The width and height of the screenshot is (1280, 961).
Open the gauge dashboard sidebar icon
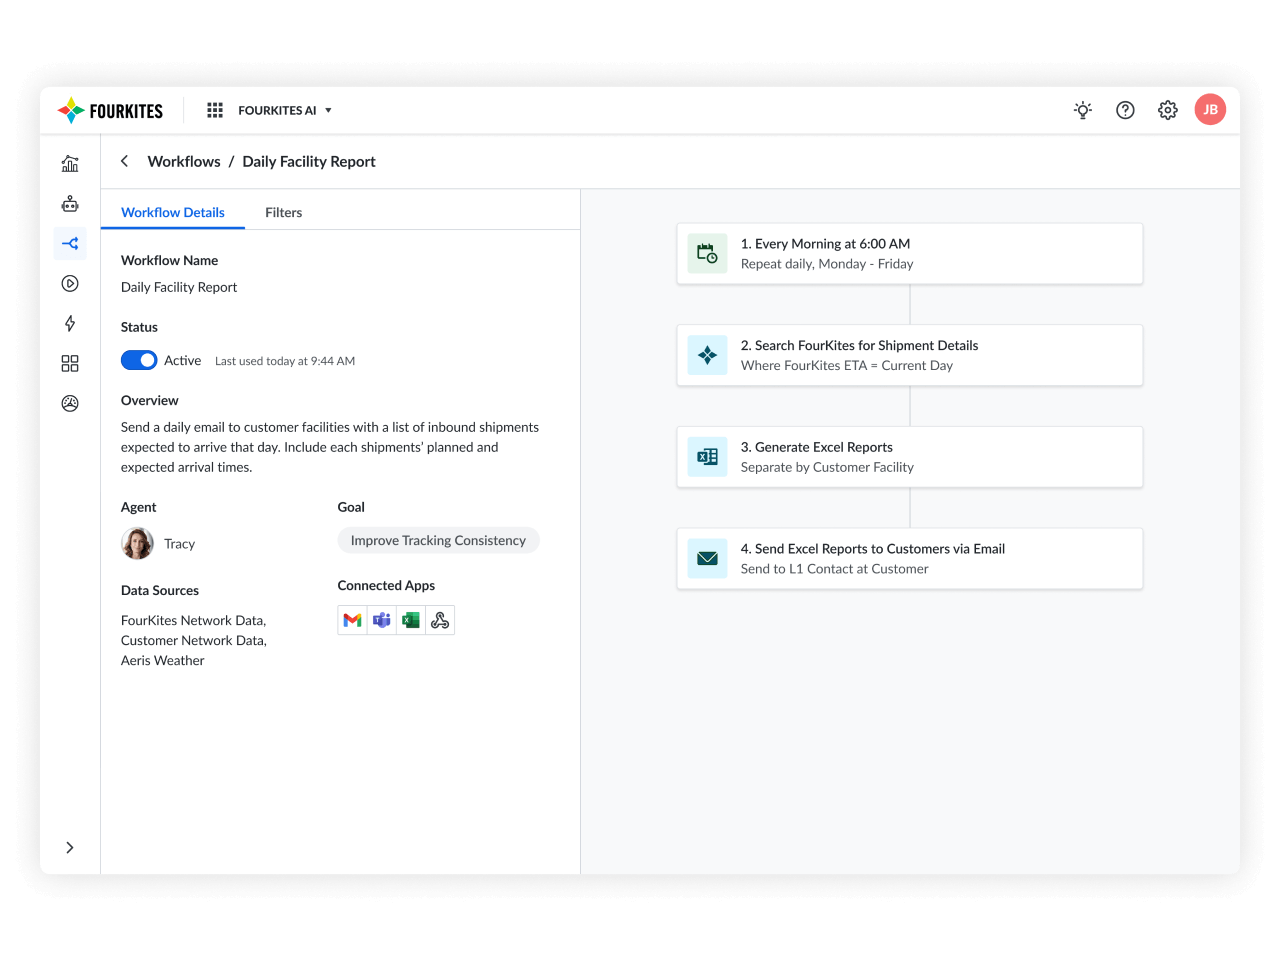tap(70, 404)
